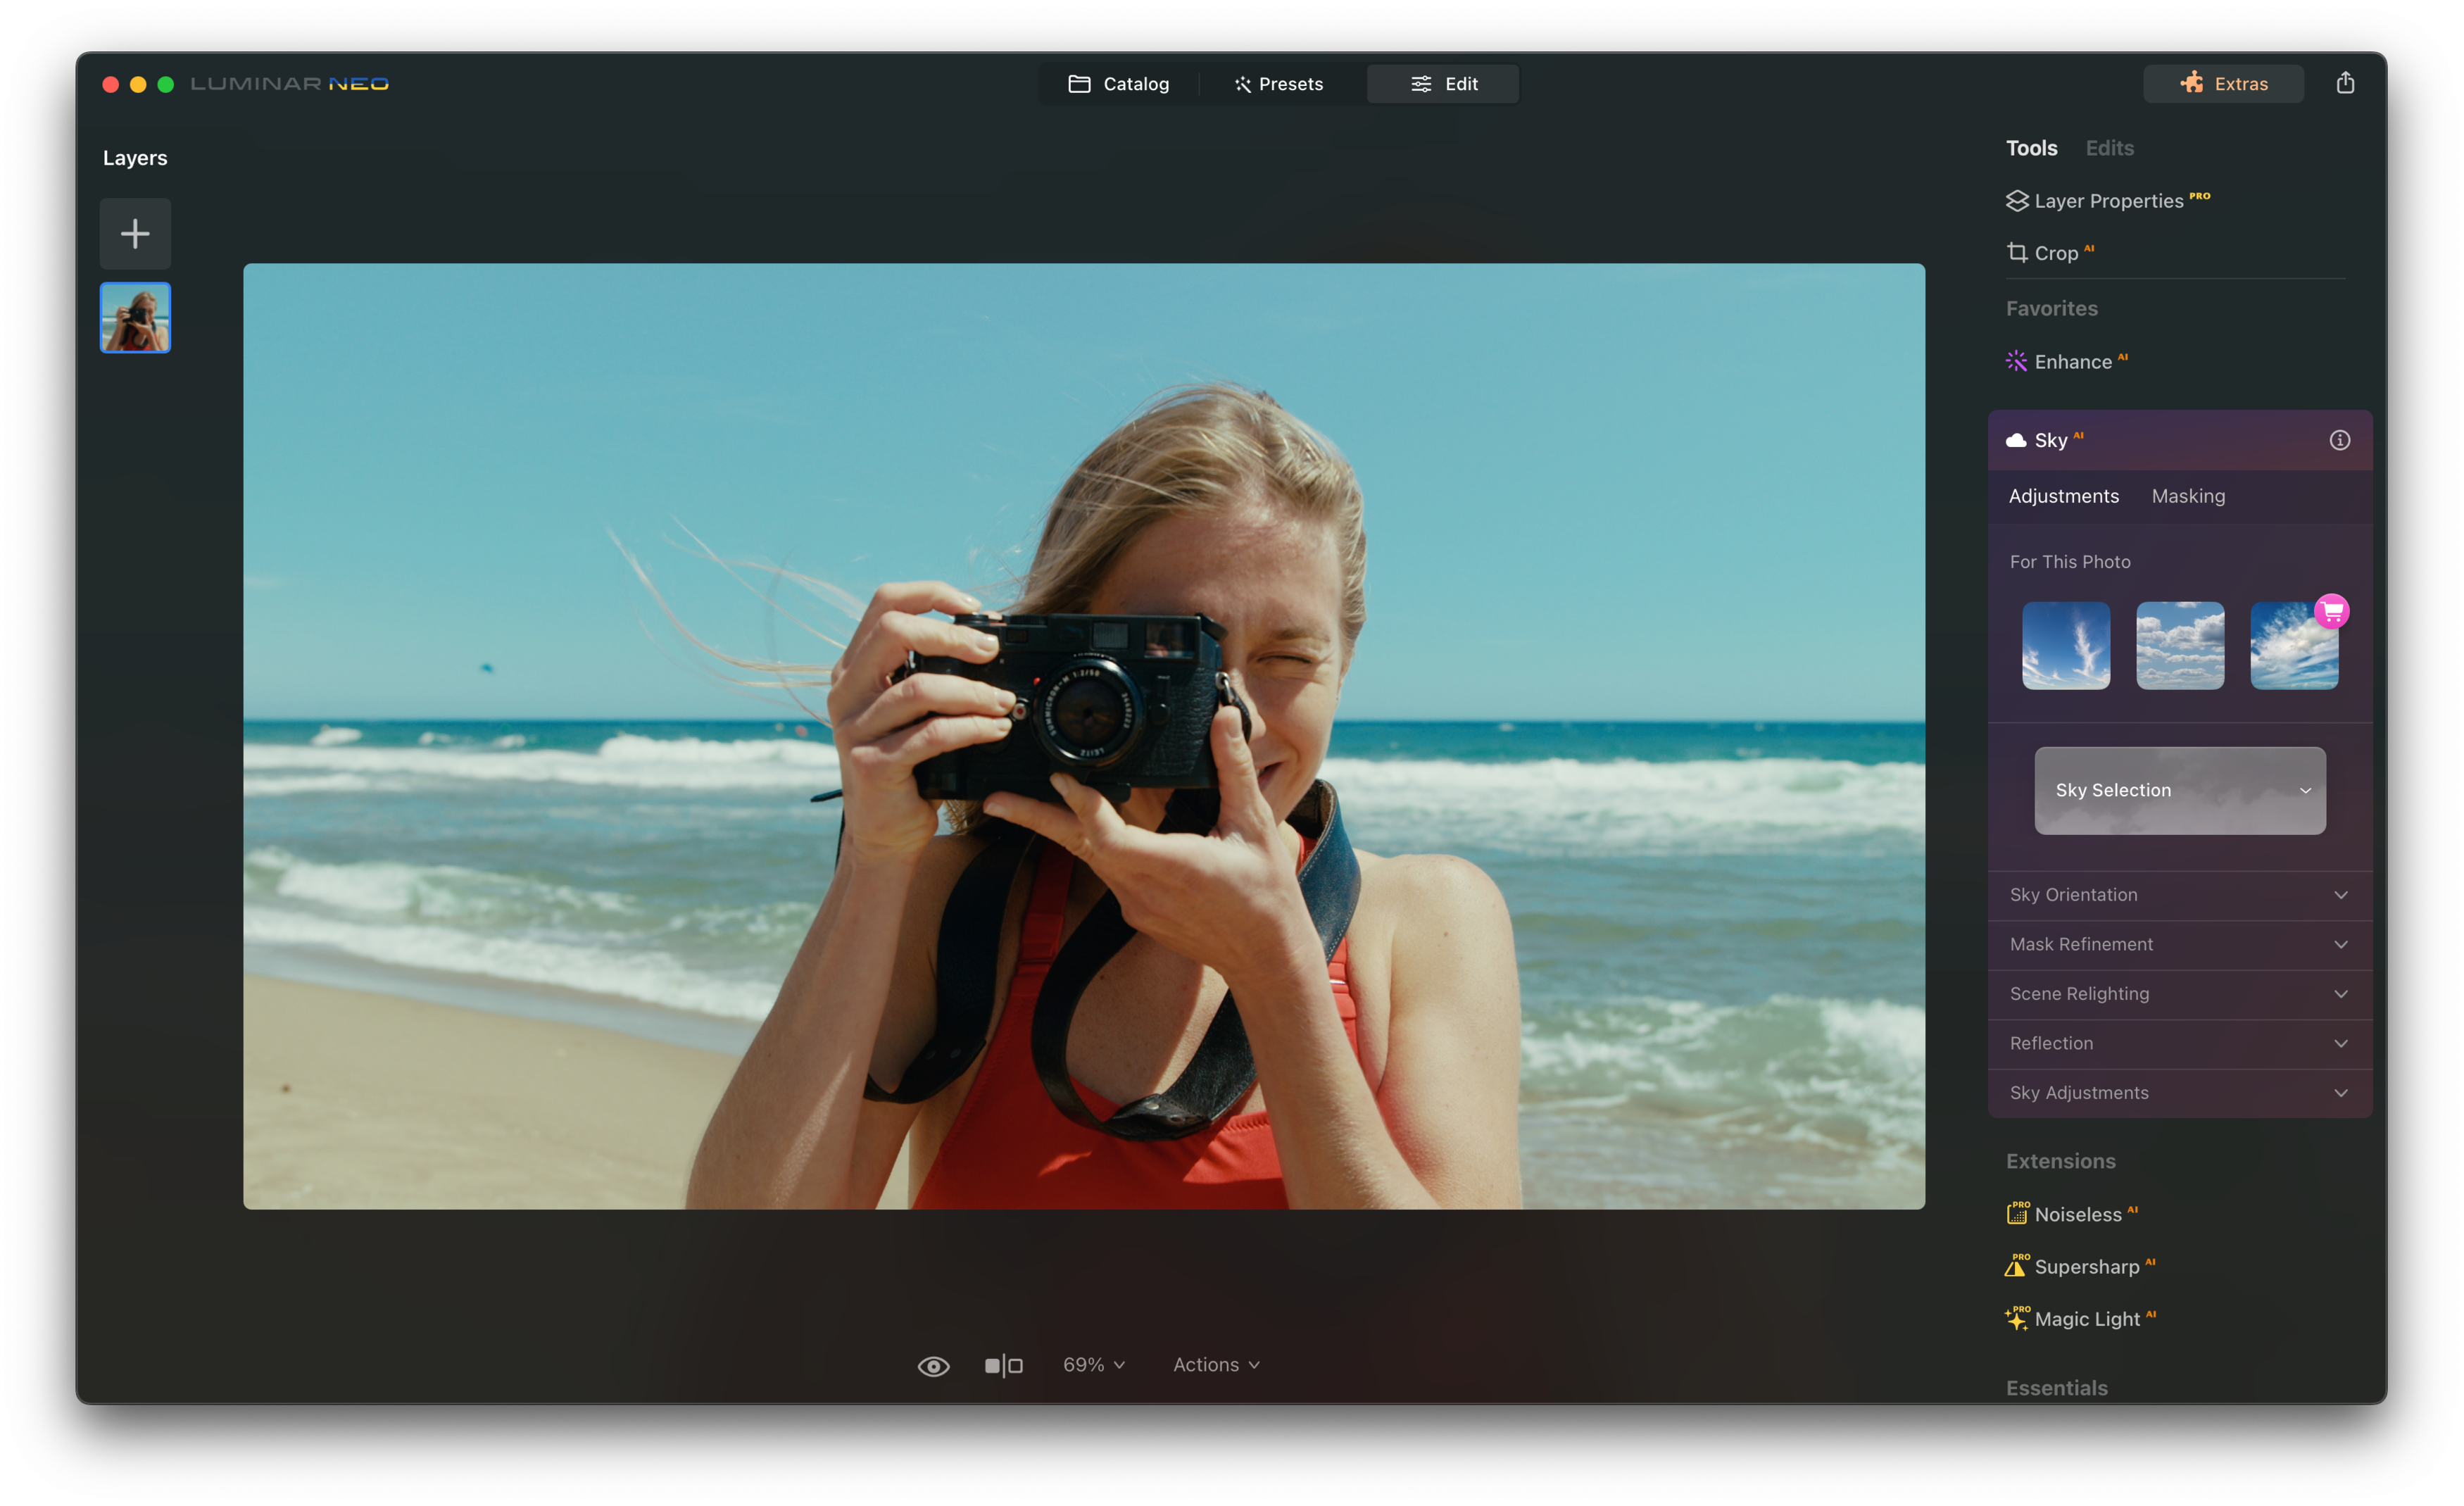Minimize window with yellow button

click(x=138, y=84)
